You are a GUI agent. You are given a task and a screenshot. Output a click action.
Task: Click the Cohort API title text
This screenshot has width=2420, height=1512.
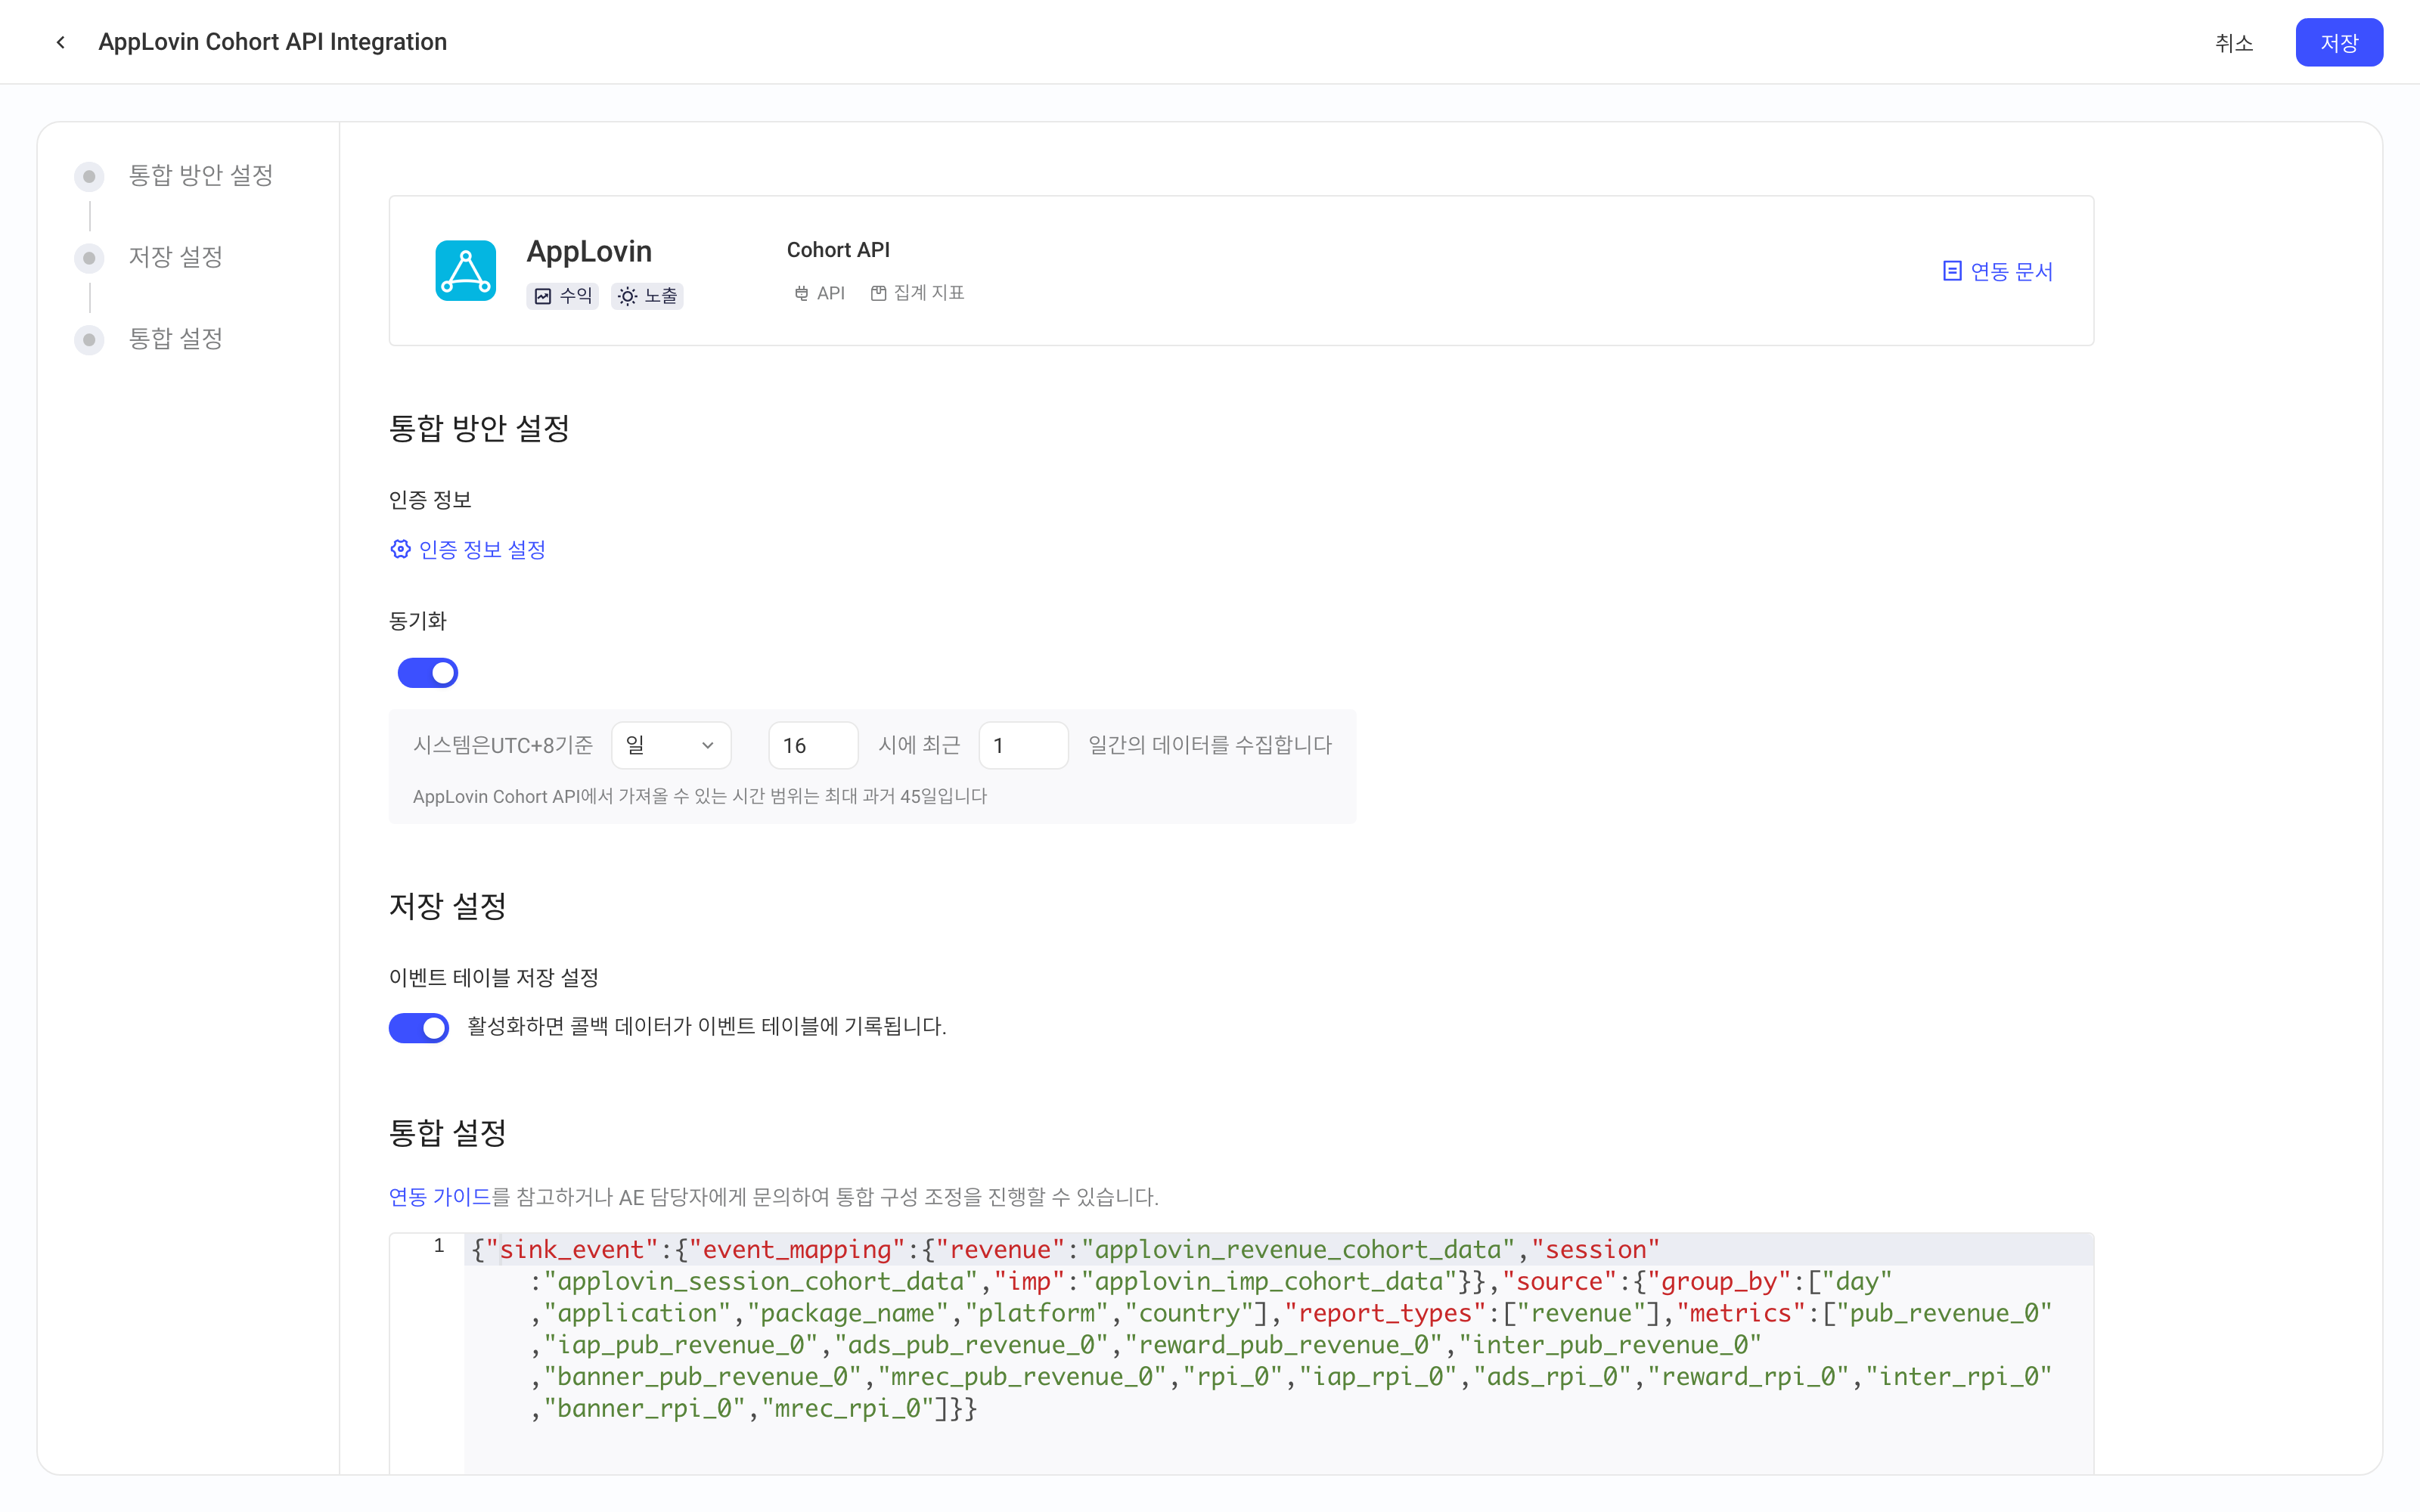click(x=838, y=250)
